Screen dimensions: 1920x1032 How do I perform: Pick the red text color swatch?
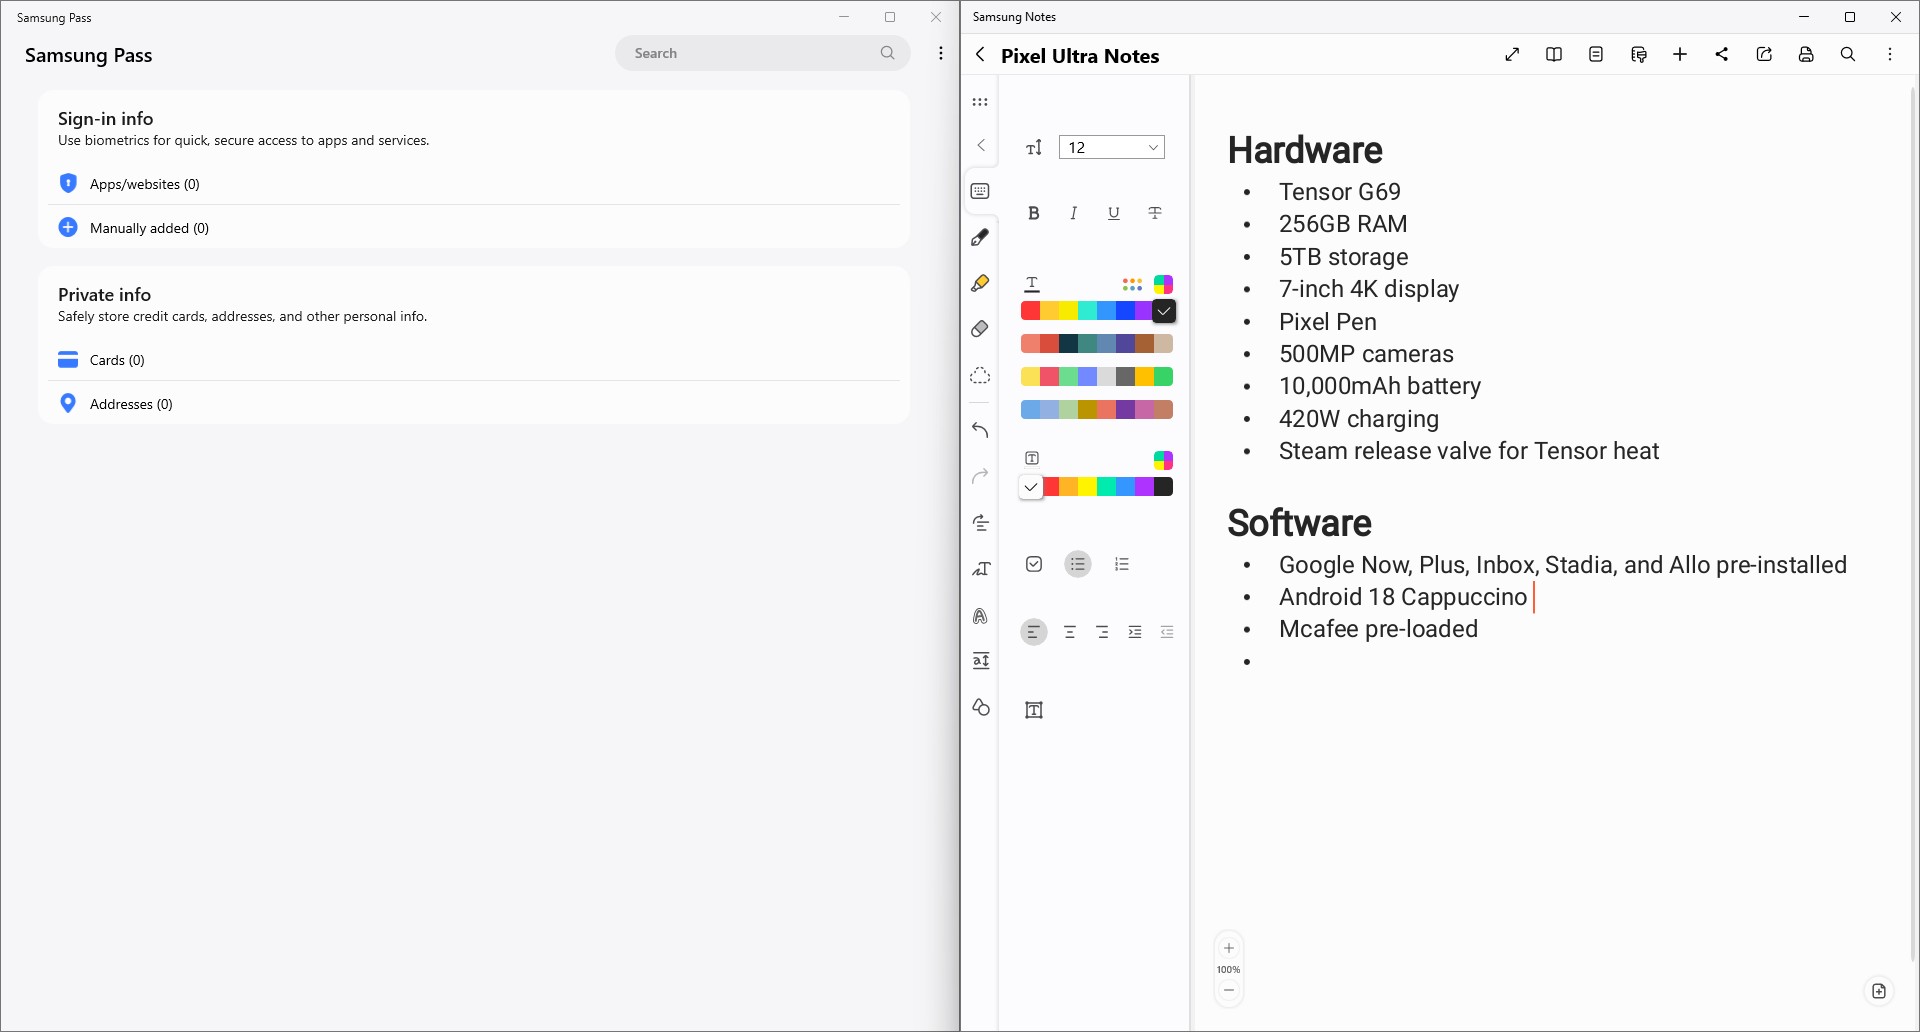pos(1030,311)
